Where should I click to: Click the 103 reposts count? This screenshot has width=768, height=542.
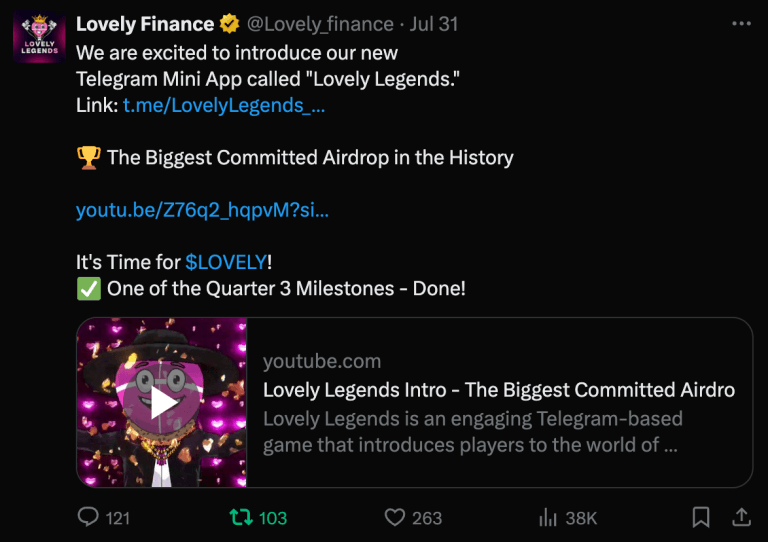pyautogui.click(x=273, y=517)
